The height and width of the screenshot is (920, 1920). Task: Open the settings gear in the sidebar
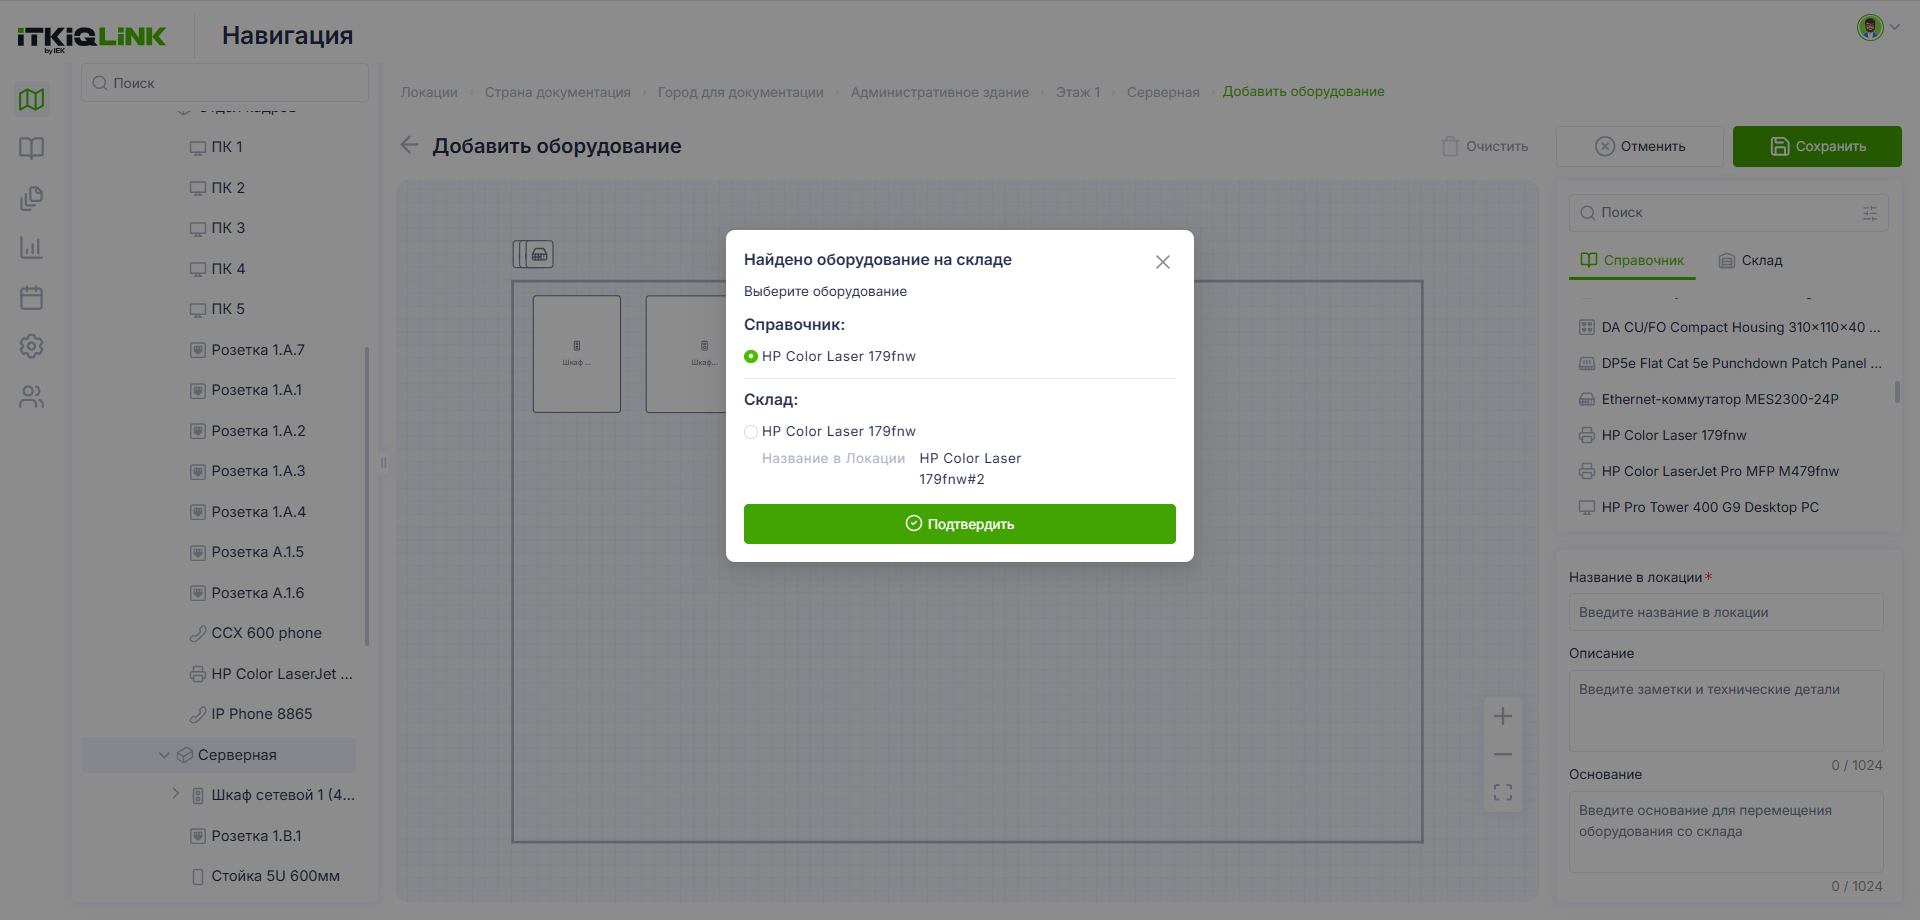point(32,346)
